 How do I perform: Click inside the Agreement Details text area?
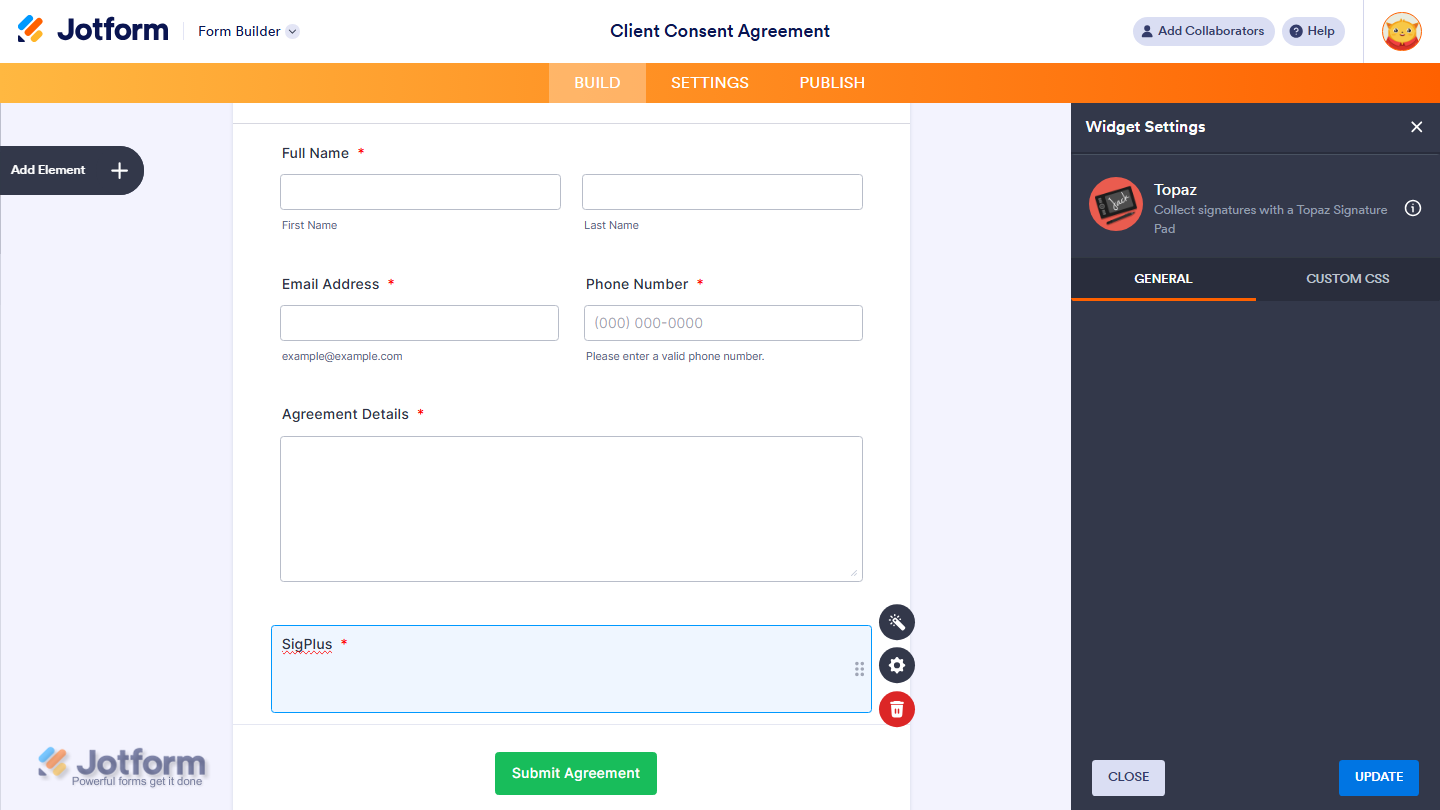(x=571, y=508)
